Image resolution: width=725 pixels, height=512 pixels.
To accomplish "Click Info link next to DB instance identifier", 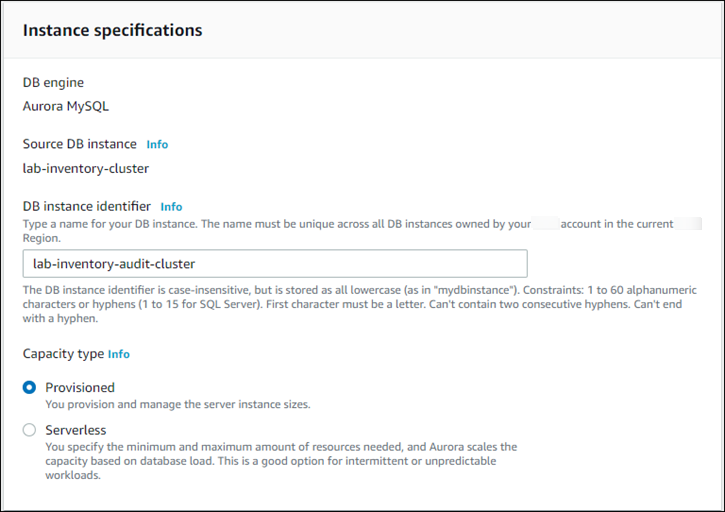I will pyautogui.click(x=171, y=206).
